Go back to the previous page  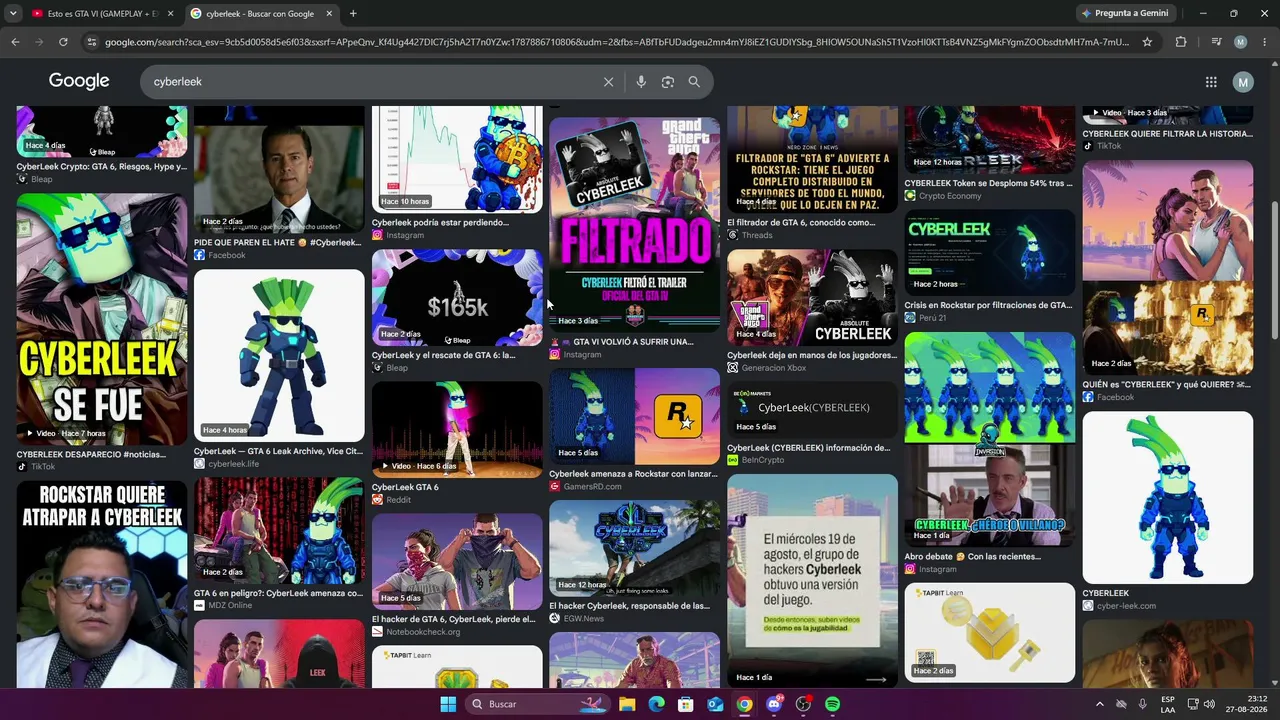(x=15, y=42)
